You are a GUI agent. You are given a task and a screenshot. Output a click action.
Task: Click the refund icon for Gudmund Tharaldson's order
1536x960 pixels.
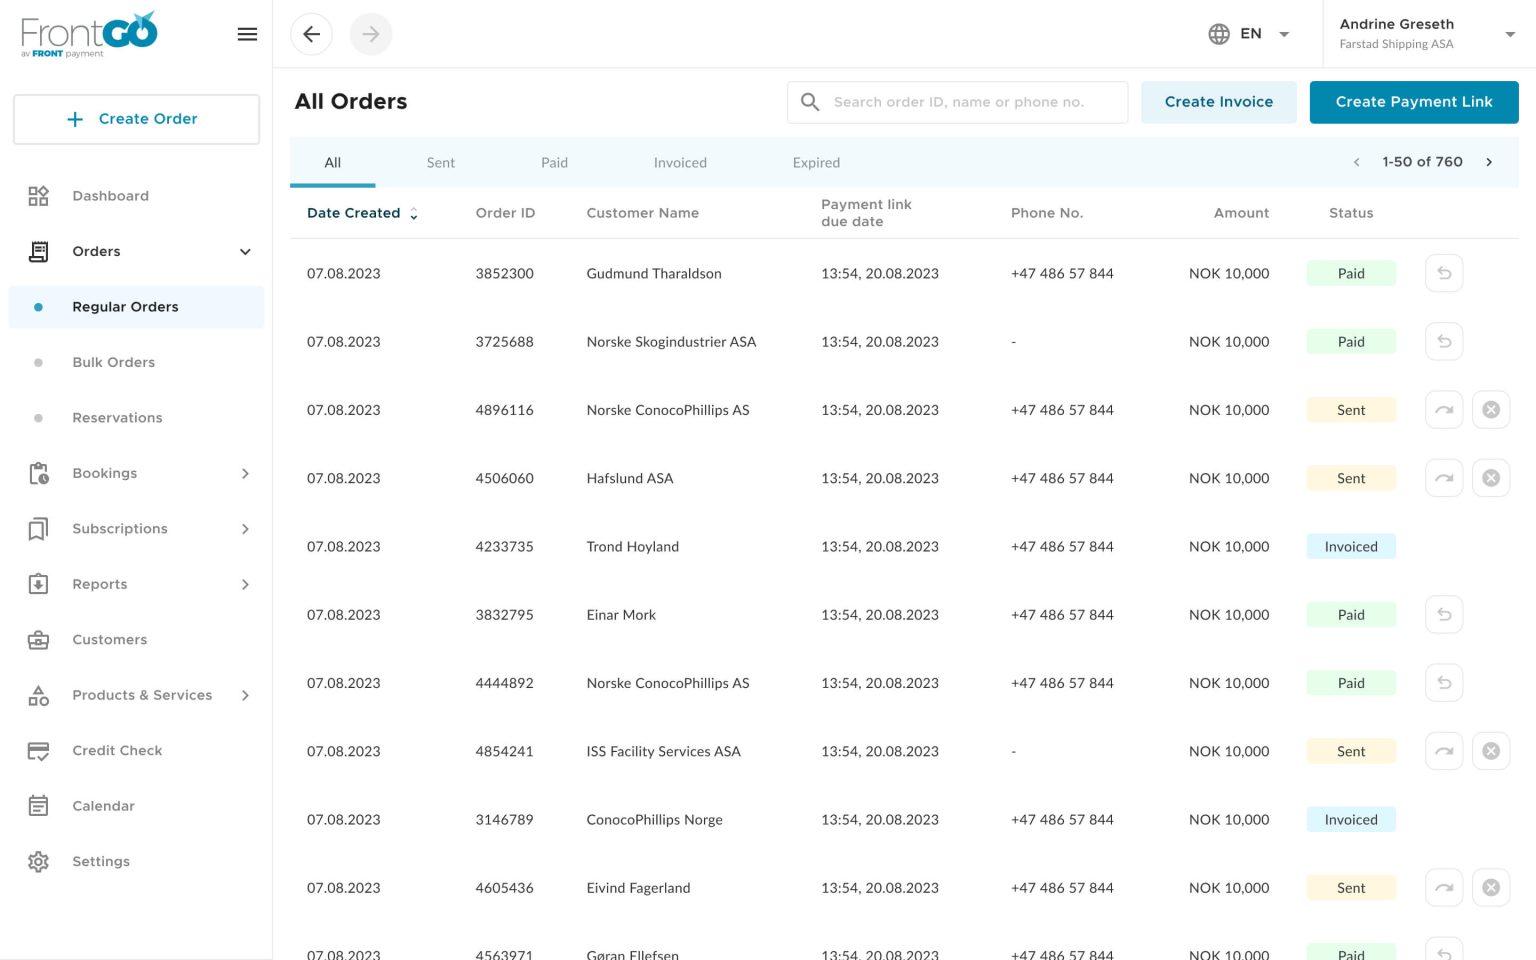[1443, 273]
